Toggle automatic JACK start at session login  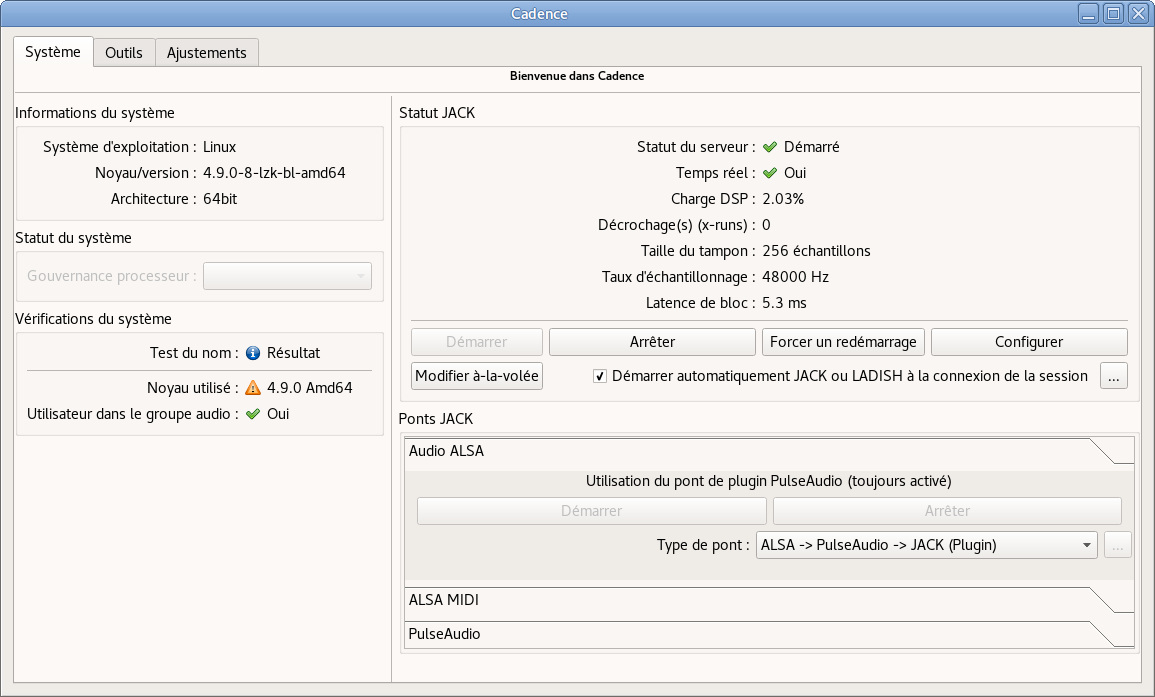click(x=600, y=376)
